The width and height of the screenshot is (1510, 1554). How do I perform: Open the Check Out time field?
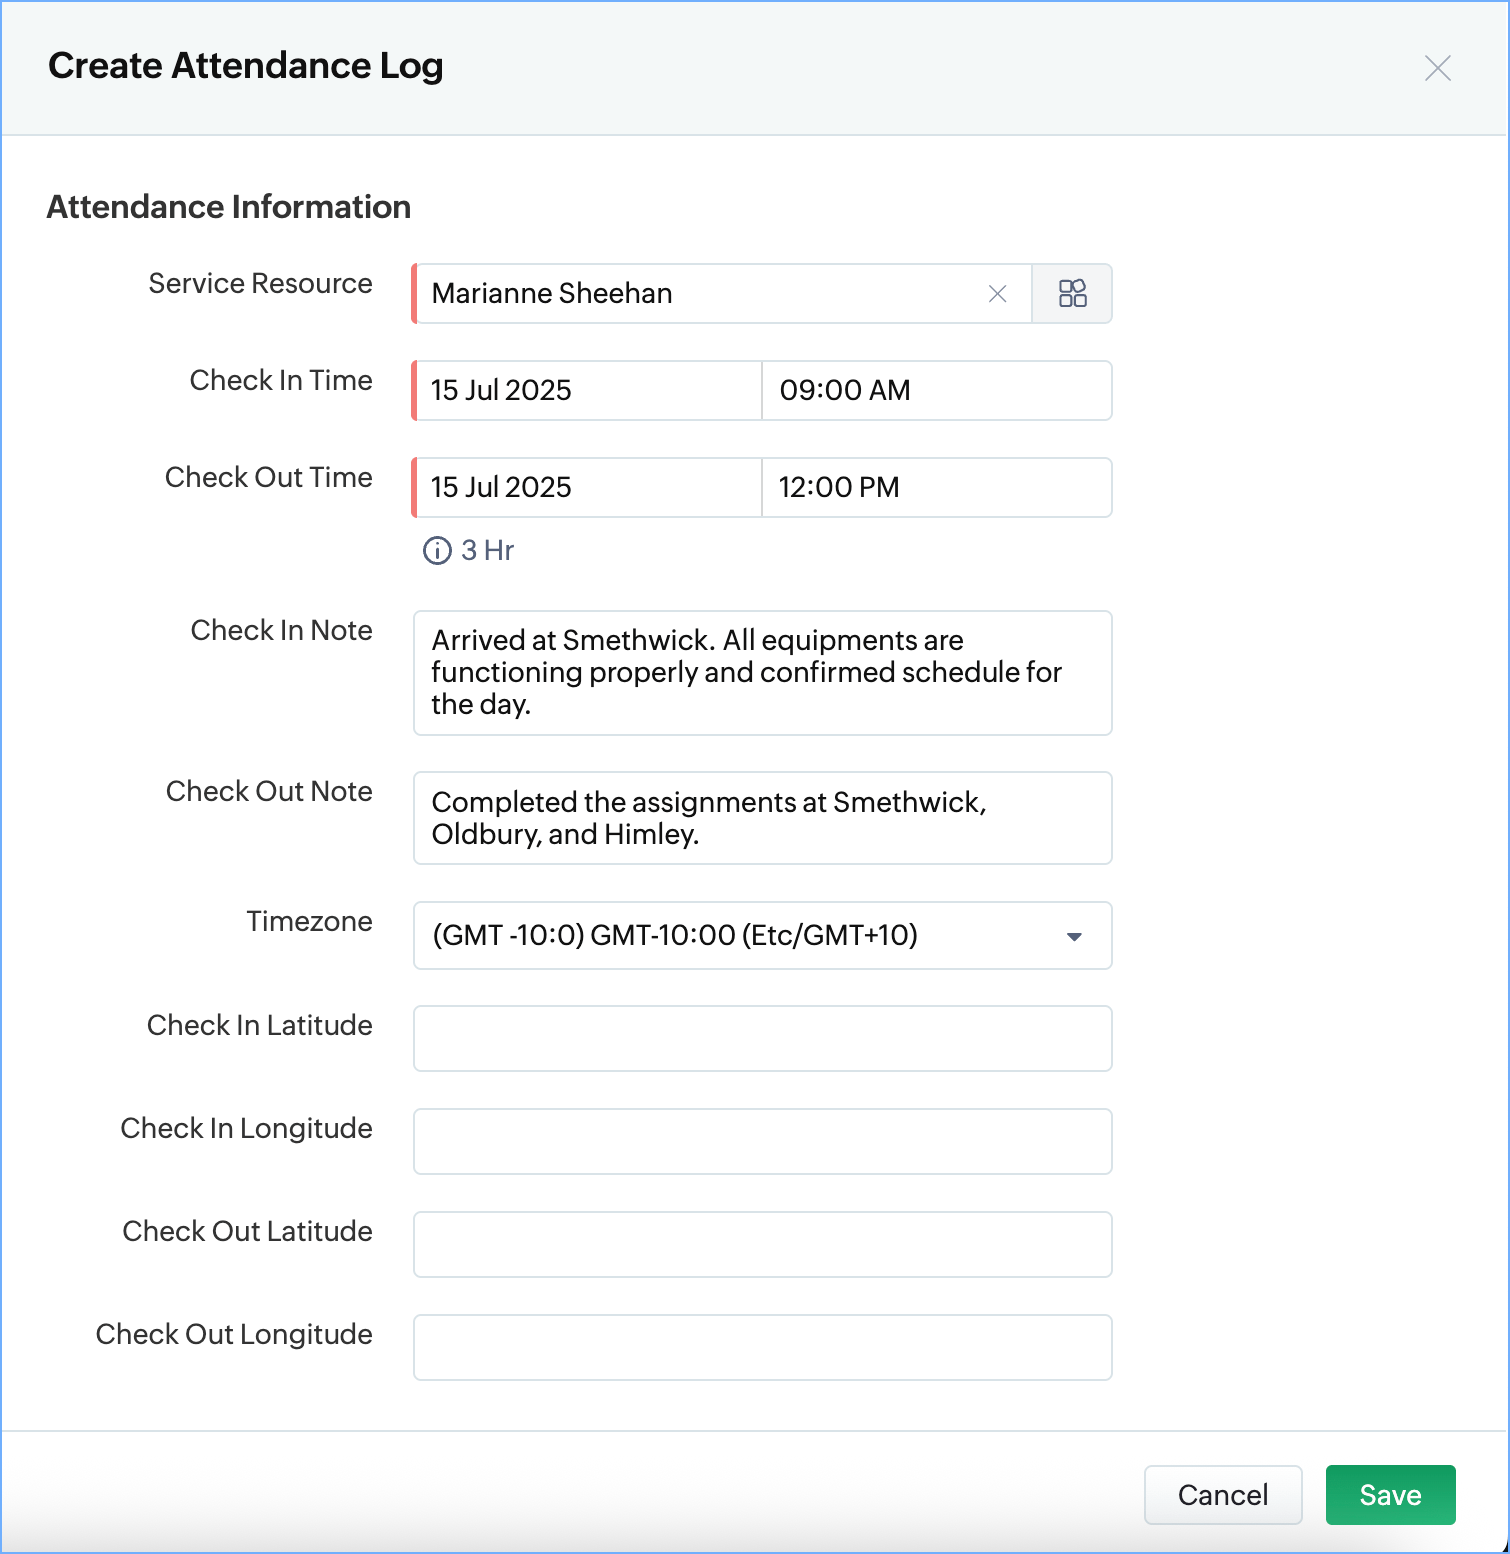coord(935,488)
